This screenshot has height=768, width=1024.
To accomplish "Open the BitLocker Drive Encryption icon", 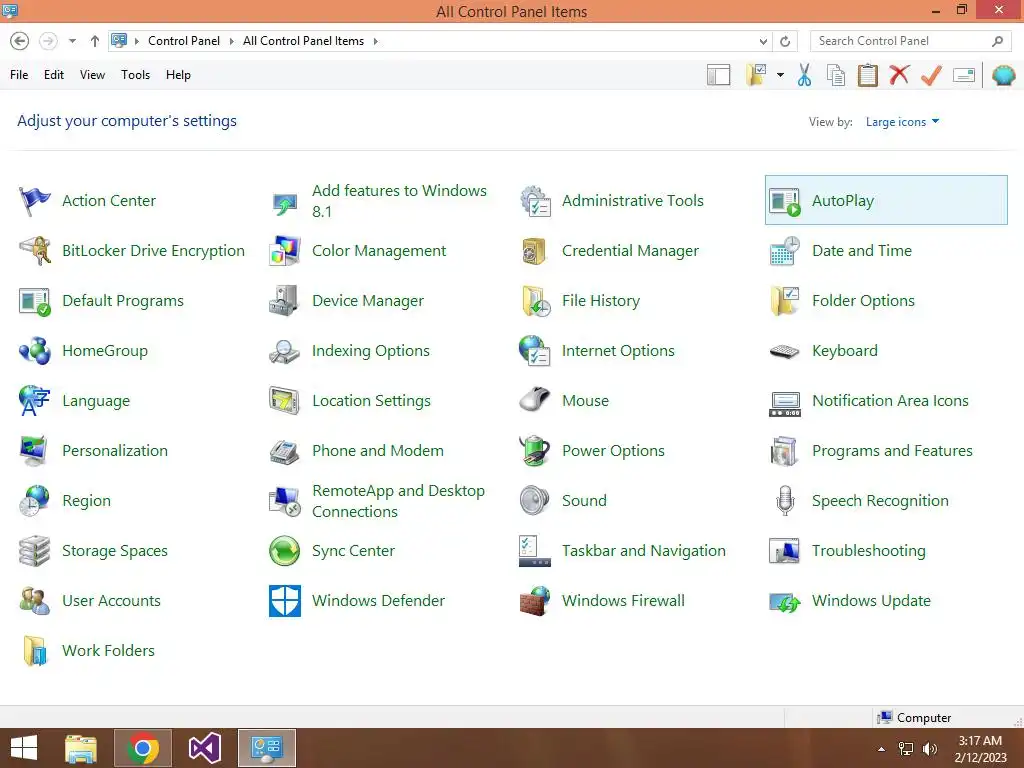I will click(35, 251).
